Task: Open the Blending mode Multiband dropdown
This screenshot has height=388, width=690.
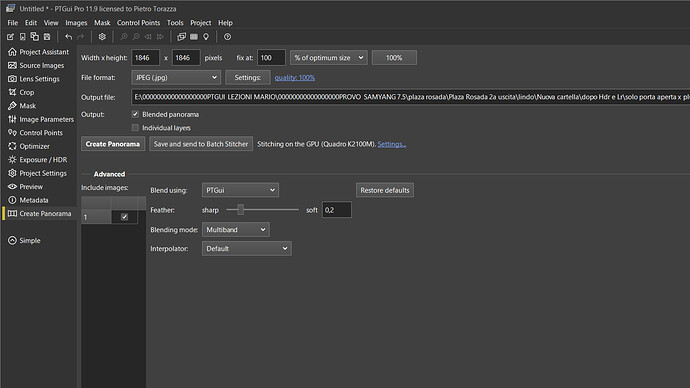Action: point(236,230)
